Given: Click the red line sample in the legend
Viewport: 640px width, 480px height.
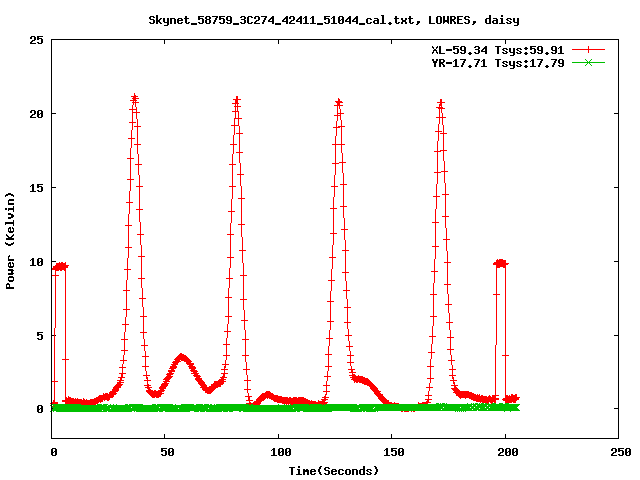Looking at the screenshot, I should (x=589, y=49).
